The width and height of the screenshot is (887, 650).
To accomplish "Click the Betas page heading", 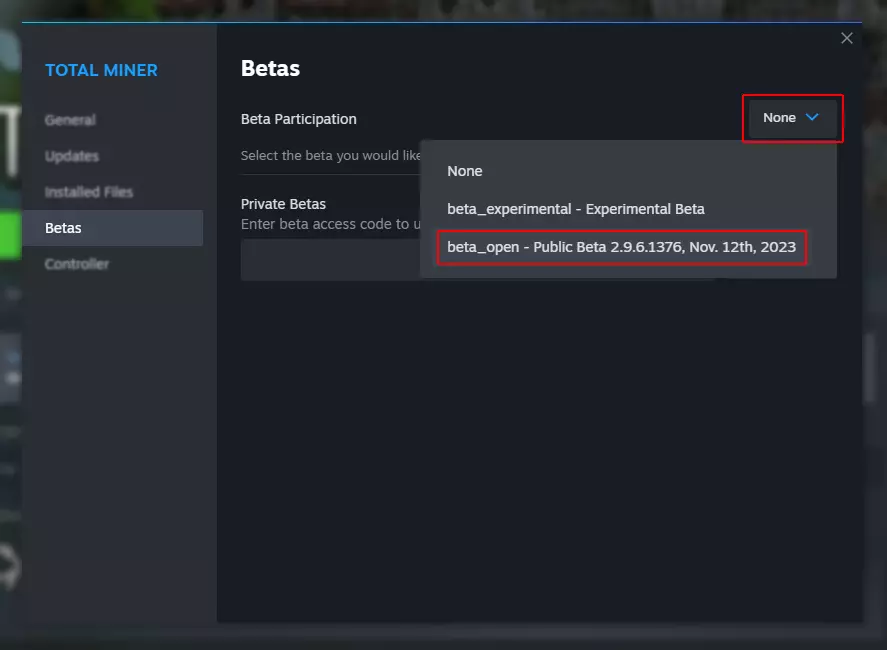I will pos(270,69).
